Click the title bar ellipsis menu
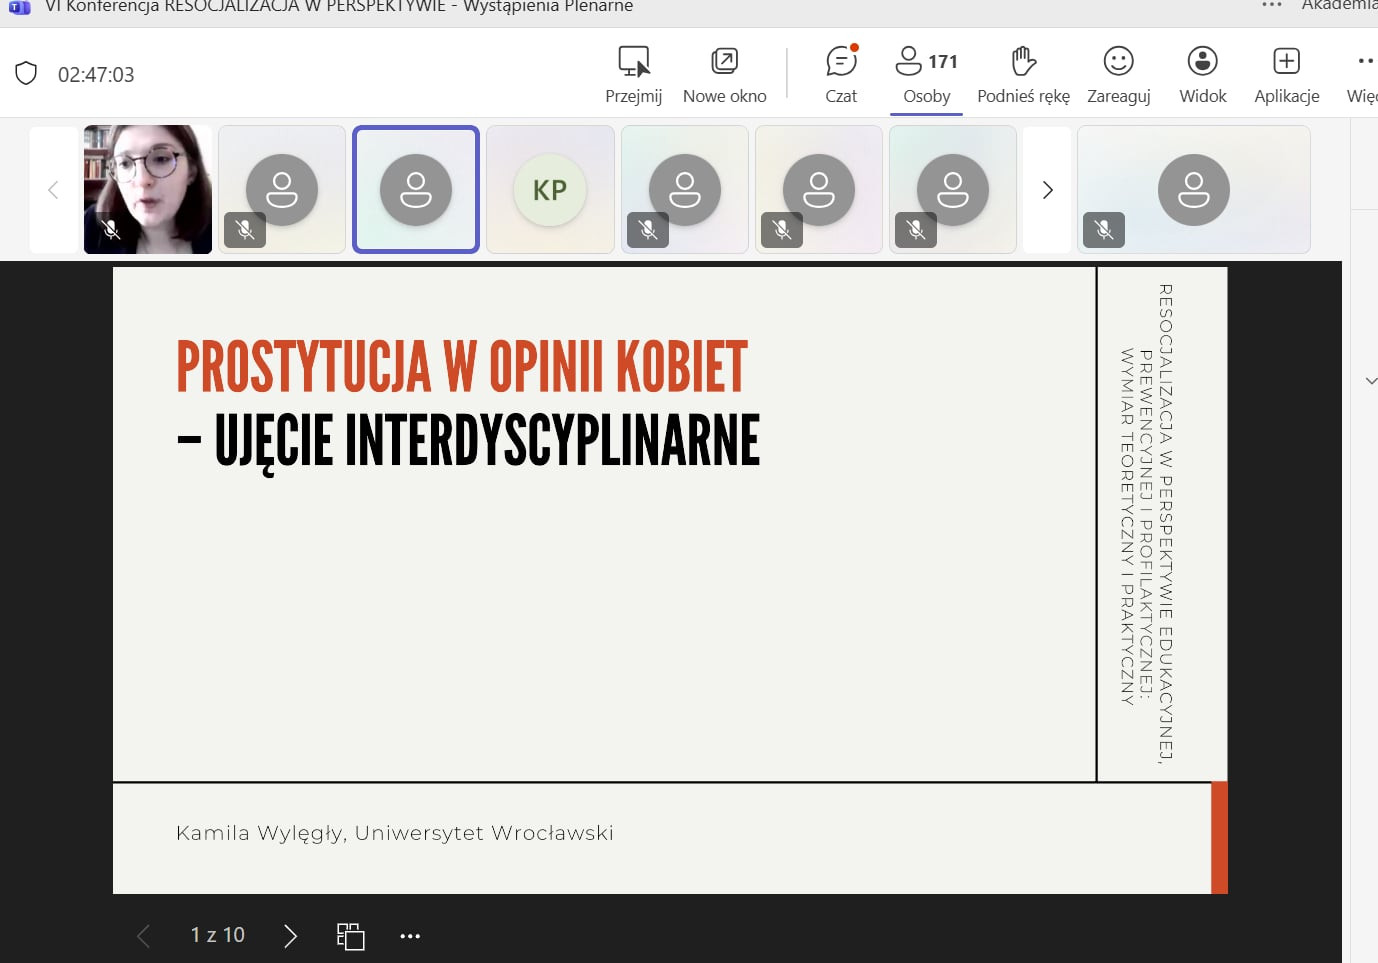Screen dimensions: 1378x963 point(1271,6)
